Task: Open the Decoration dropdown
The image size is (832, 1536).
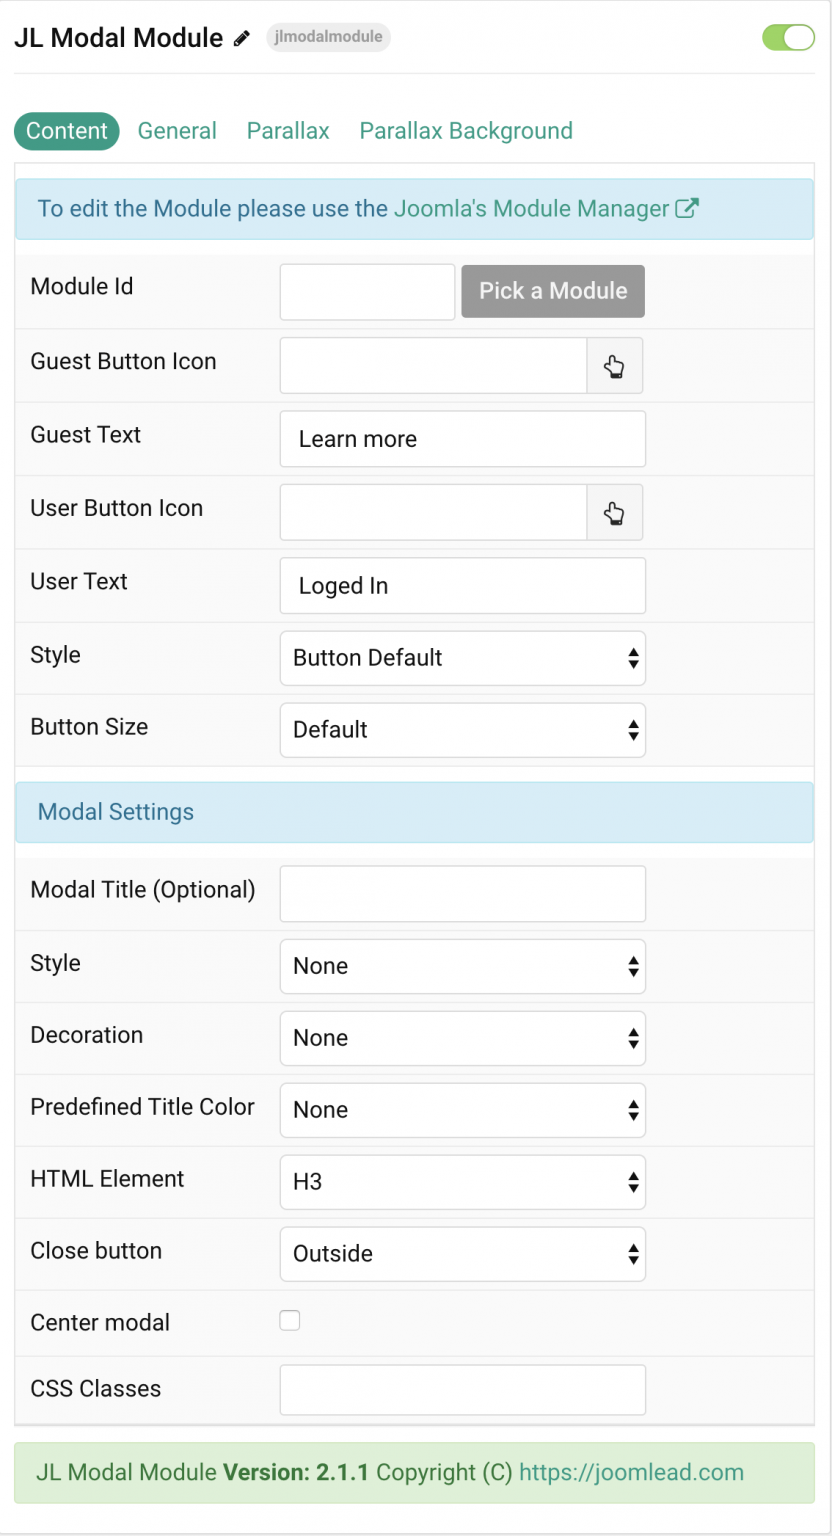Action: (462, 1038)
